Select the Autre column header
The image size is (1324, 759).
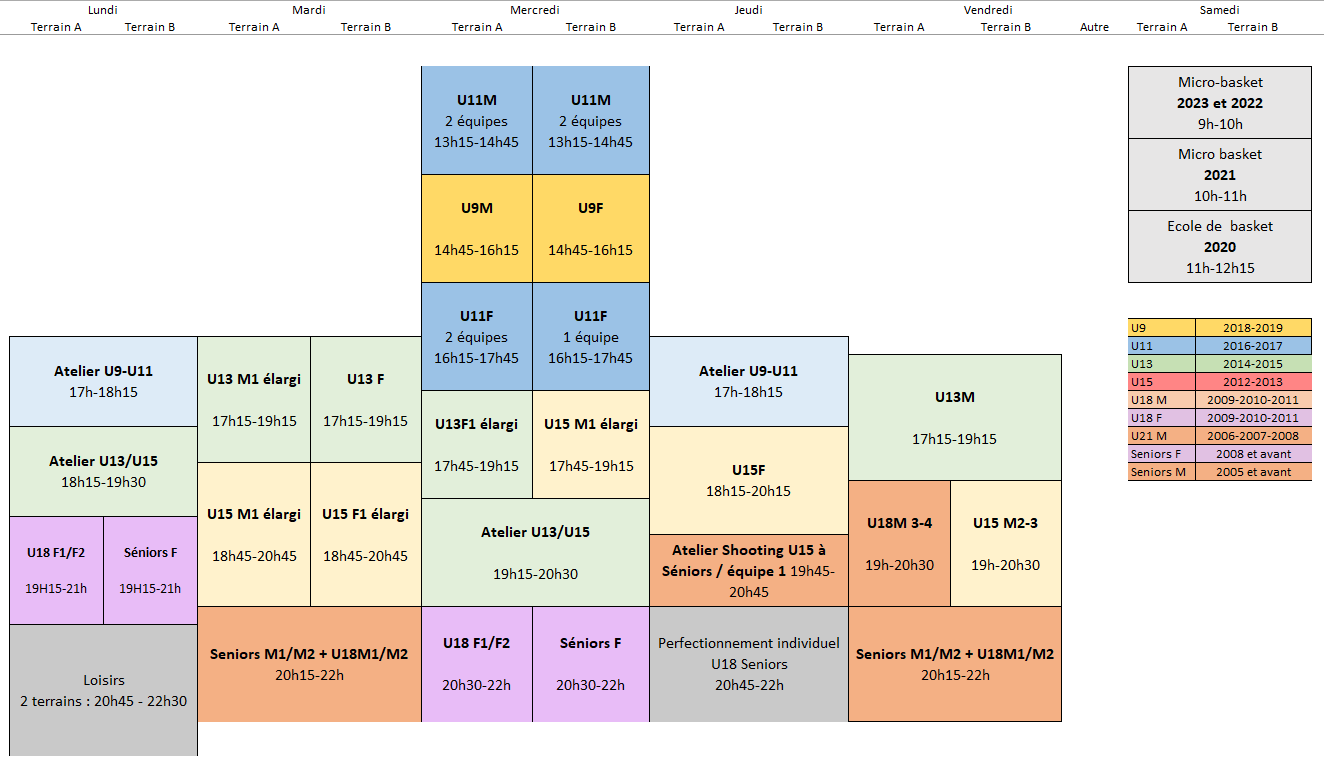coord(1095,27)
